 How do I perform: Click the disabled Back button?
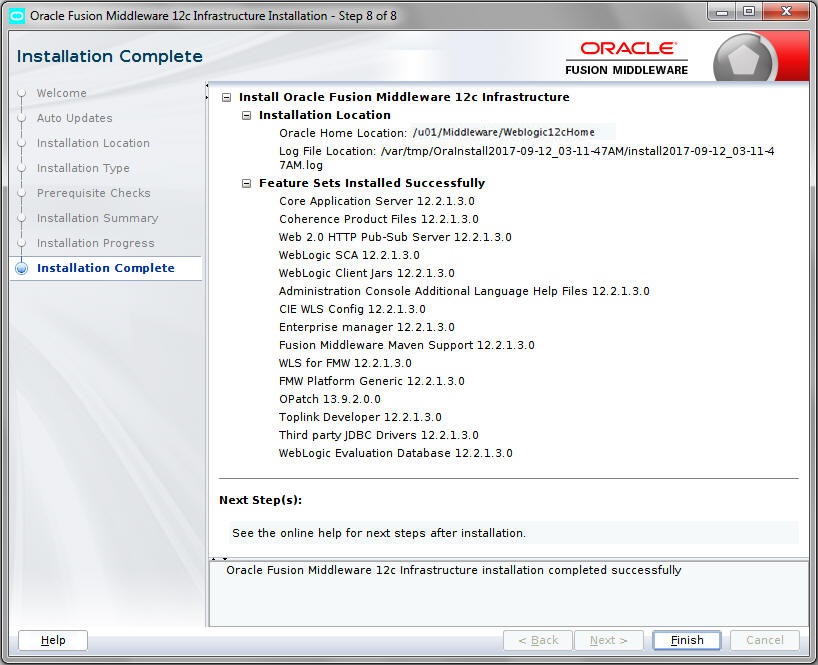pos(538,640)
